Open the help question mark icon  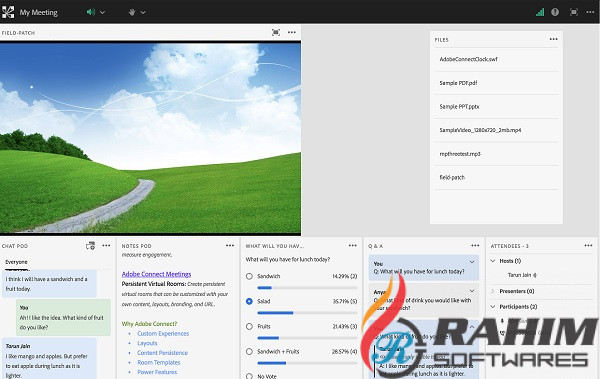click(x=555, y=12)
